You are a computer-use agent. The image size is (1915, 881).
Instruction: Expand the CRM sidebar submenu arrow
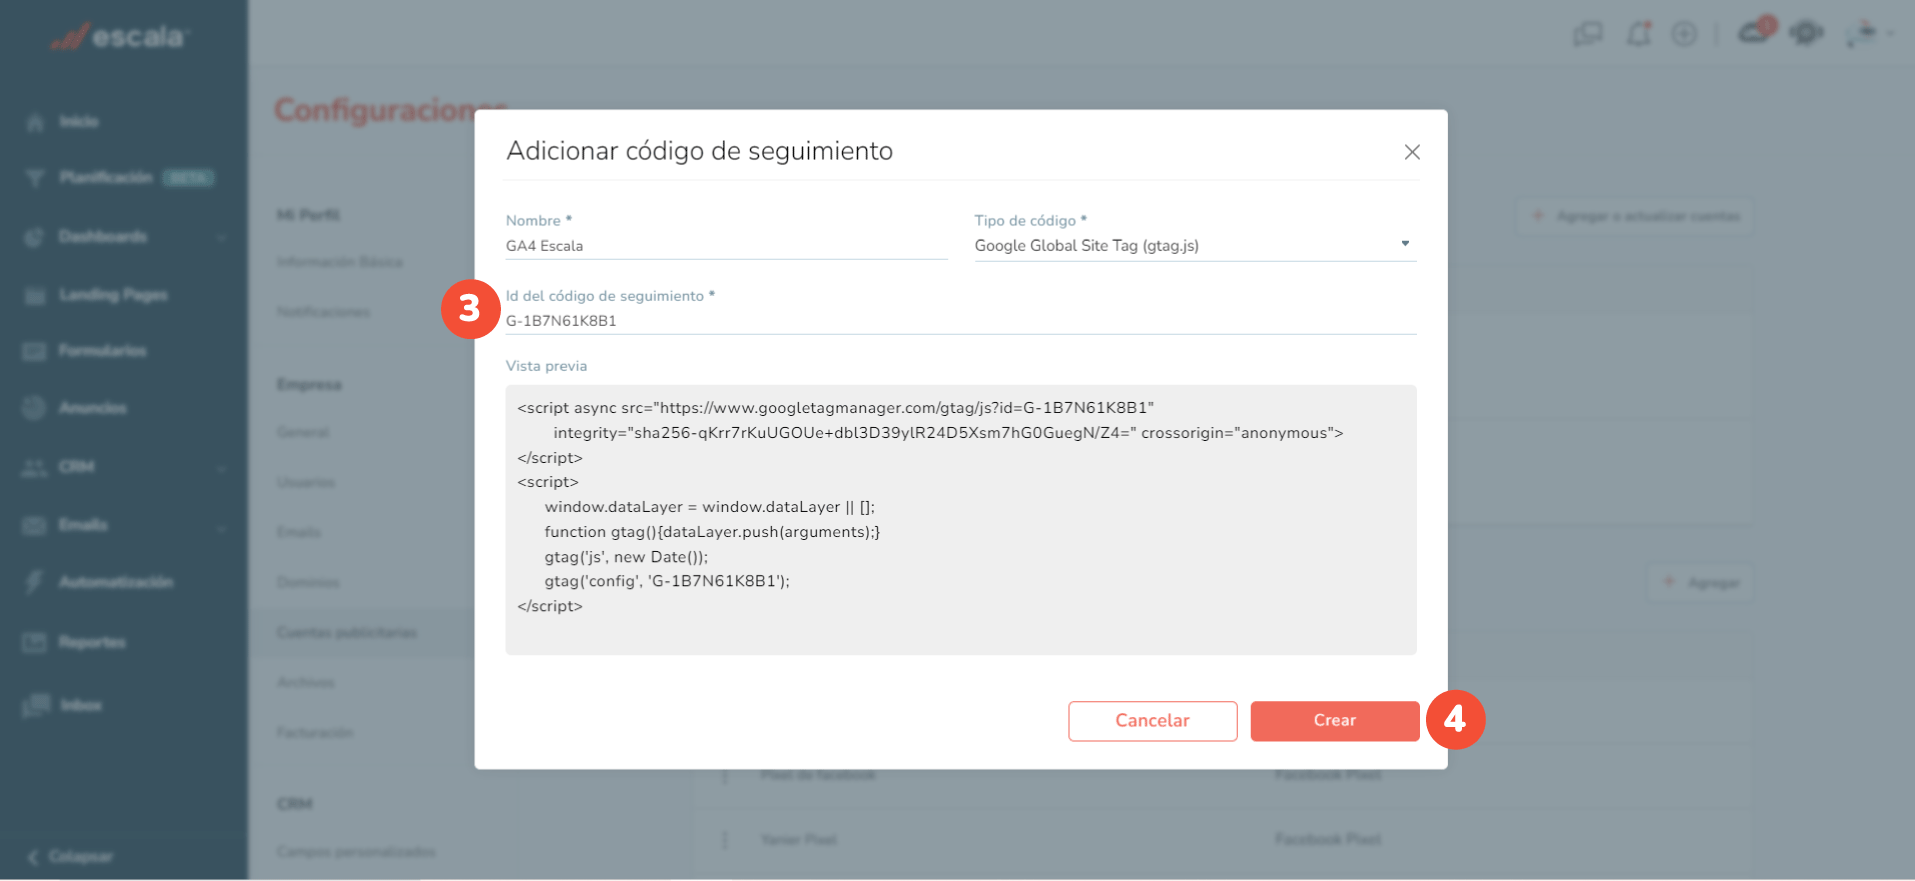point(221,467)
